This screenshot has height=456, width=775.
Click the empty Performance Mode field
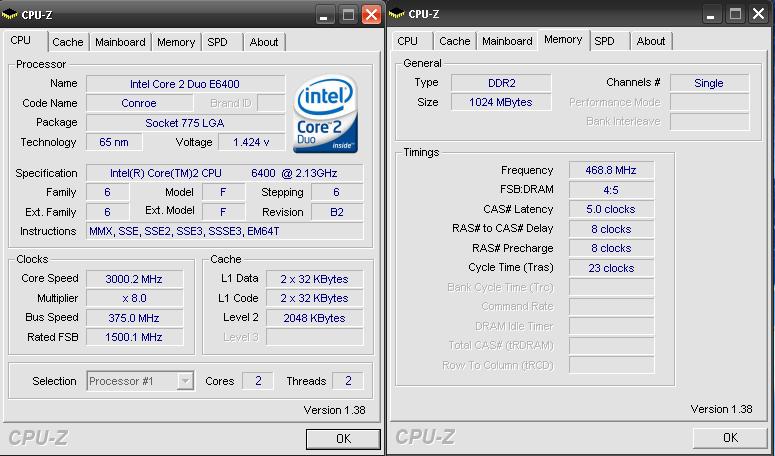[710, 102]
